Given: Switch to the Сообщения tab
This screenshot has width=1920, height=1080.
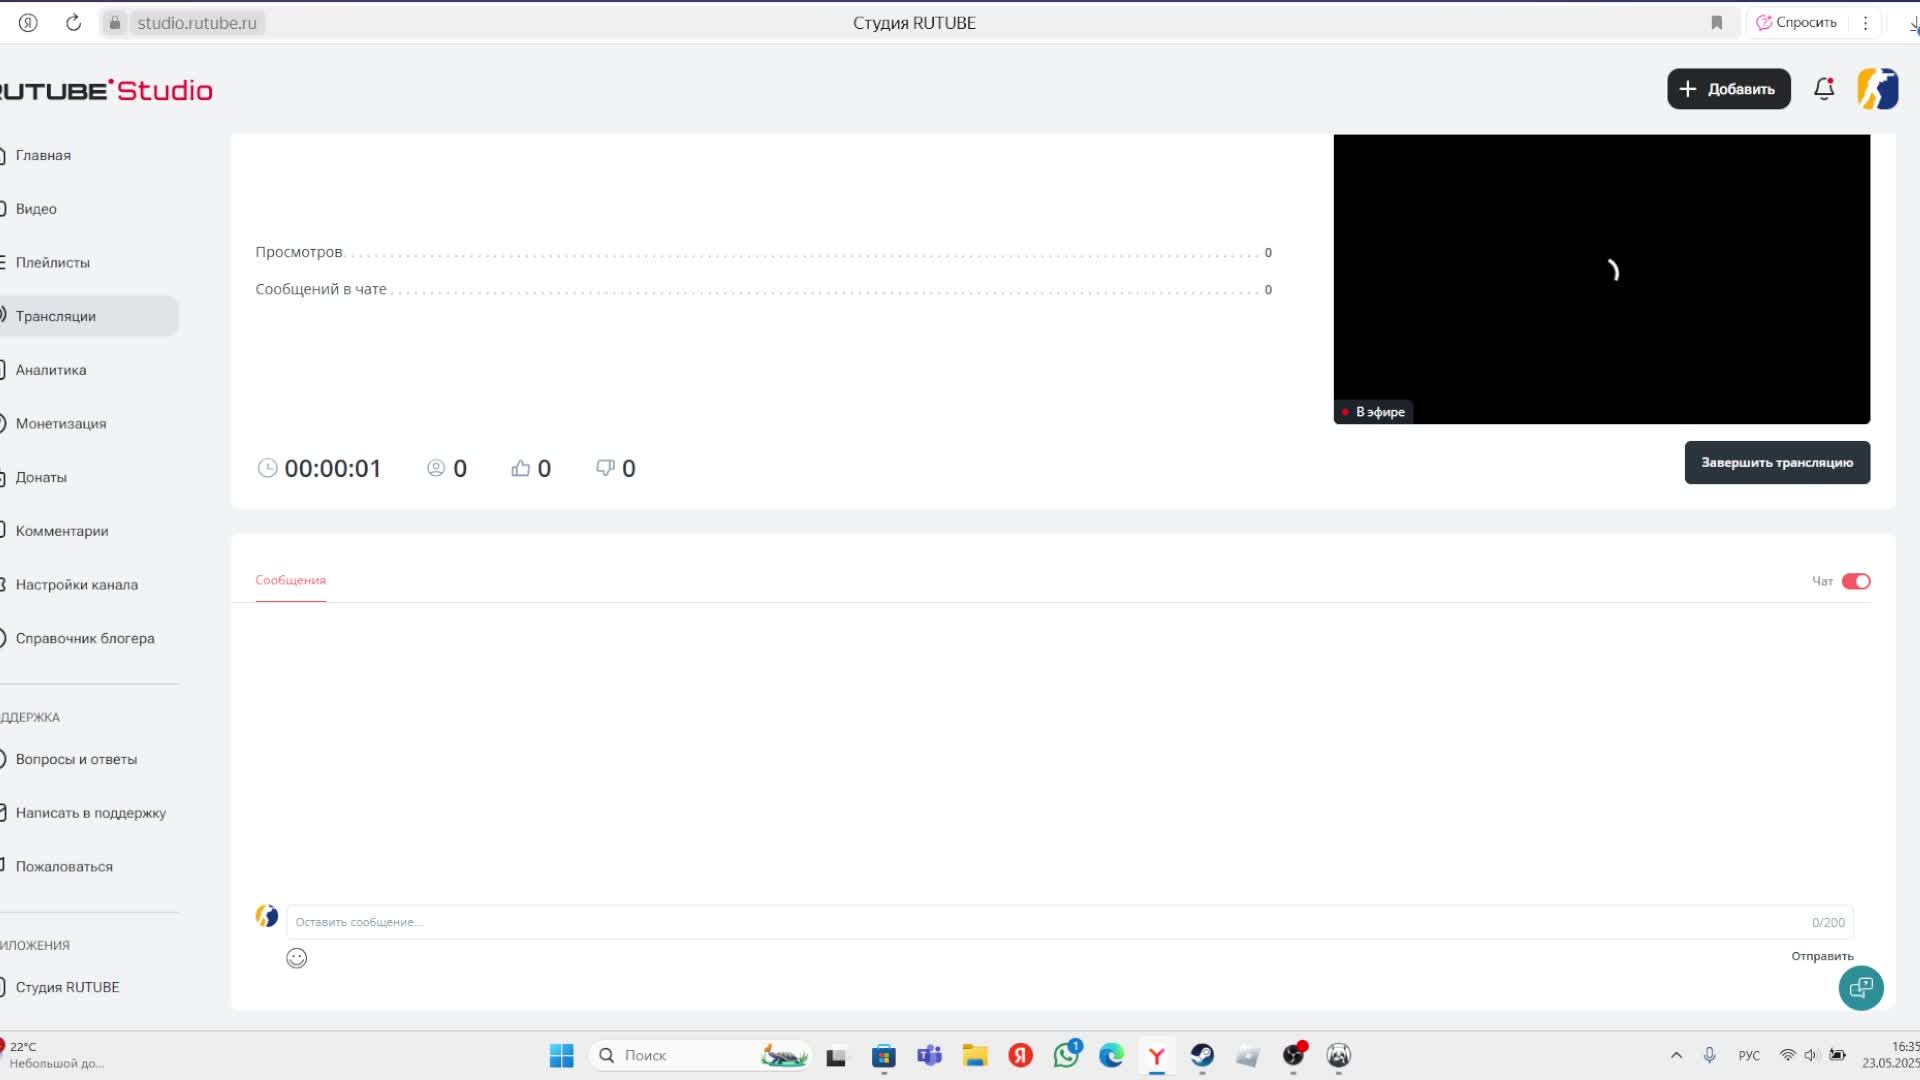Looking at the screenshot, I should coord(290,580).
